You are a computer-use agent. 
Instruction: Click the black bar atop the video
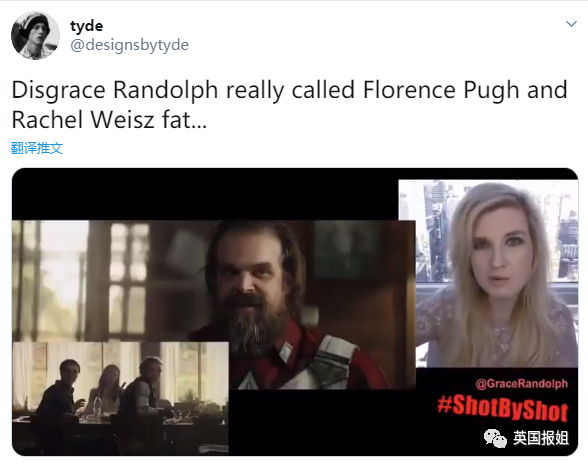click(x=205, y=194)
